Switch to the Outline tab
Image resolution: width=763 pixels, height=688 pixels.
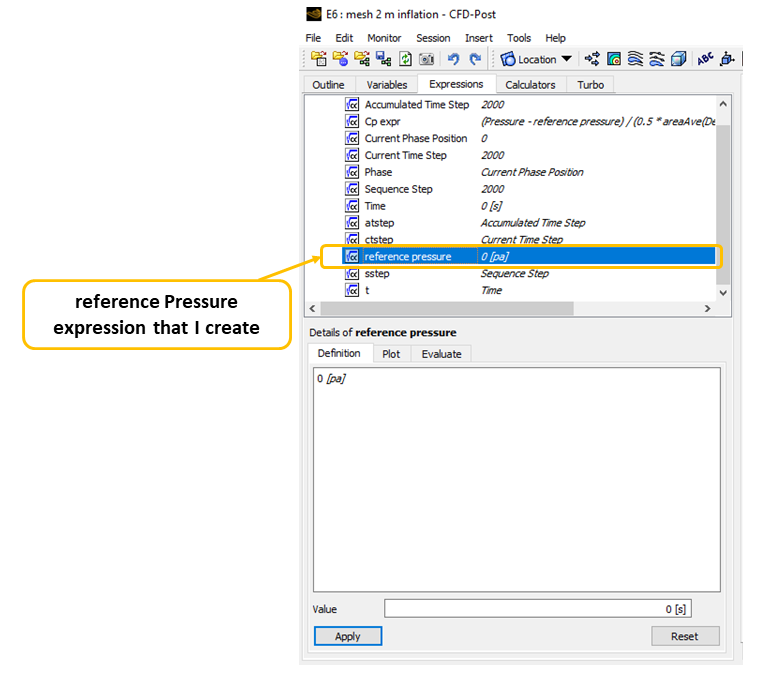click(328, 85)
